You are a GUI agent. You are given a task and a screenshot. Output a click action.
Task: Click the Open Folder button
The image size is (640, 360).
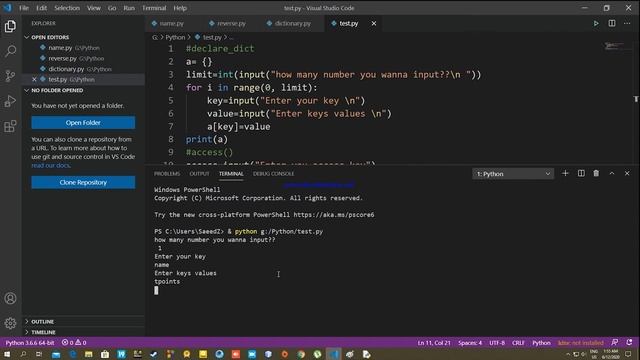83,122
